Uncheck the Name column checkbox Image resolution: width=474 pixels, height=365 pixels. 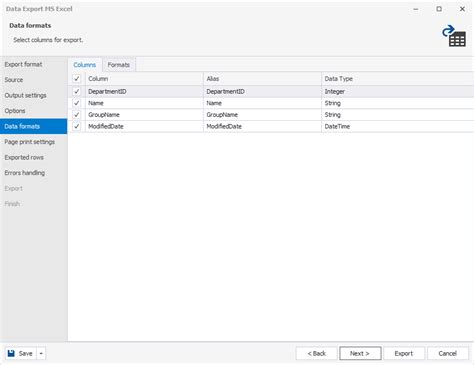pyautogui.click(x=77, y=103)
